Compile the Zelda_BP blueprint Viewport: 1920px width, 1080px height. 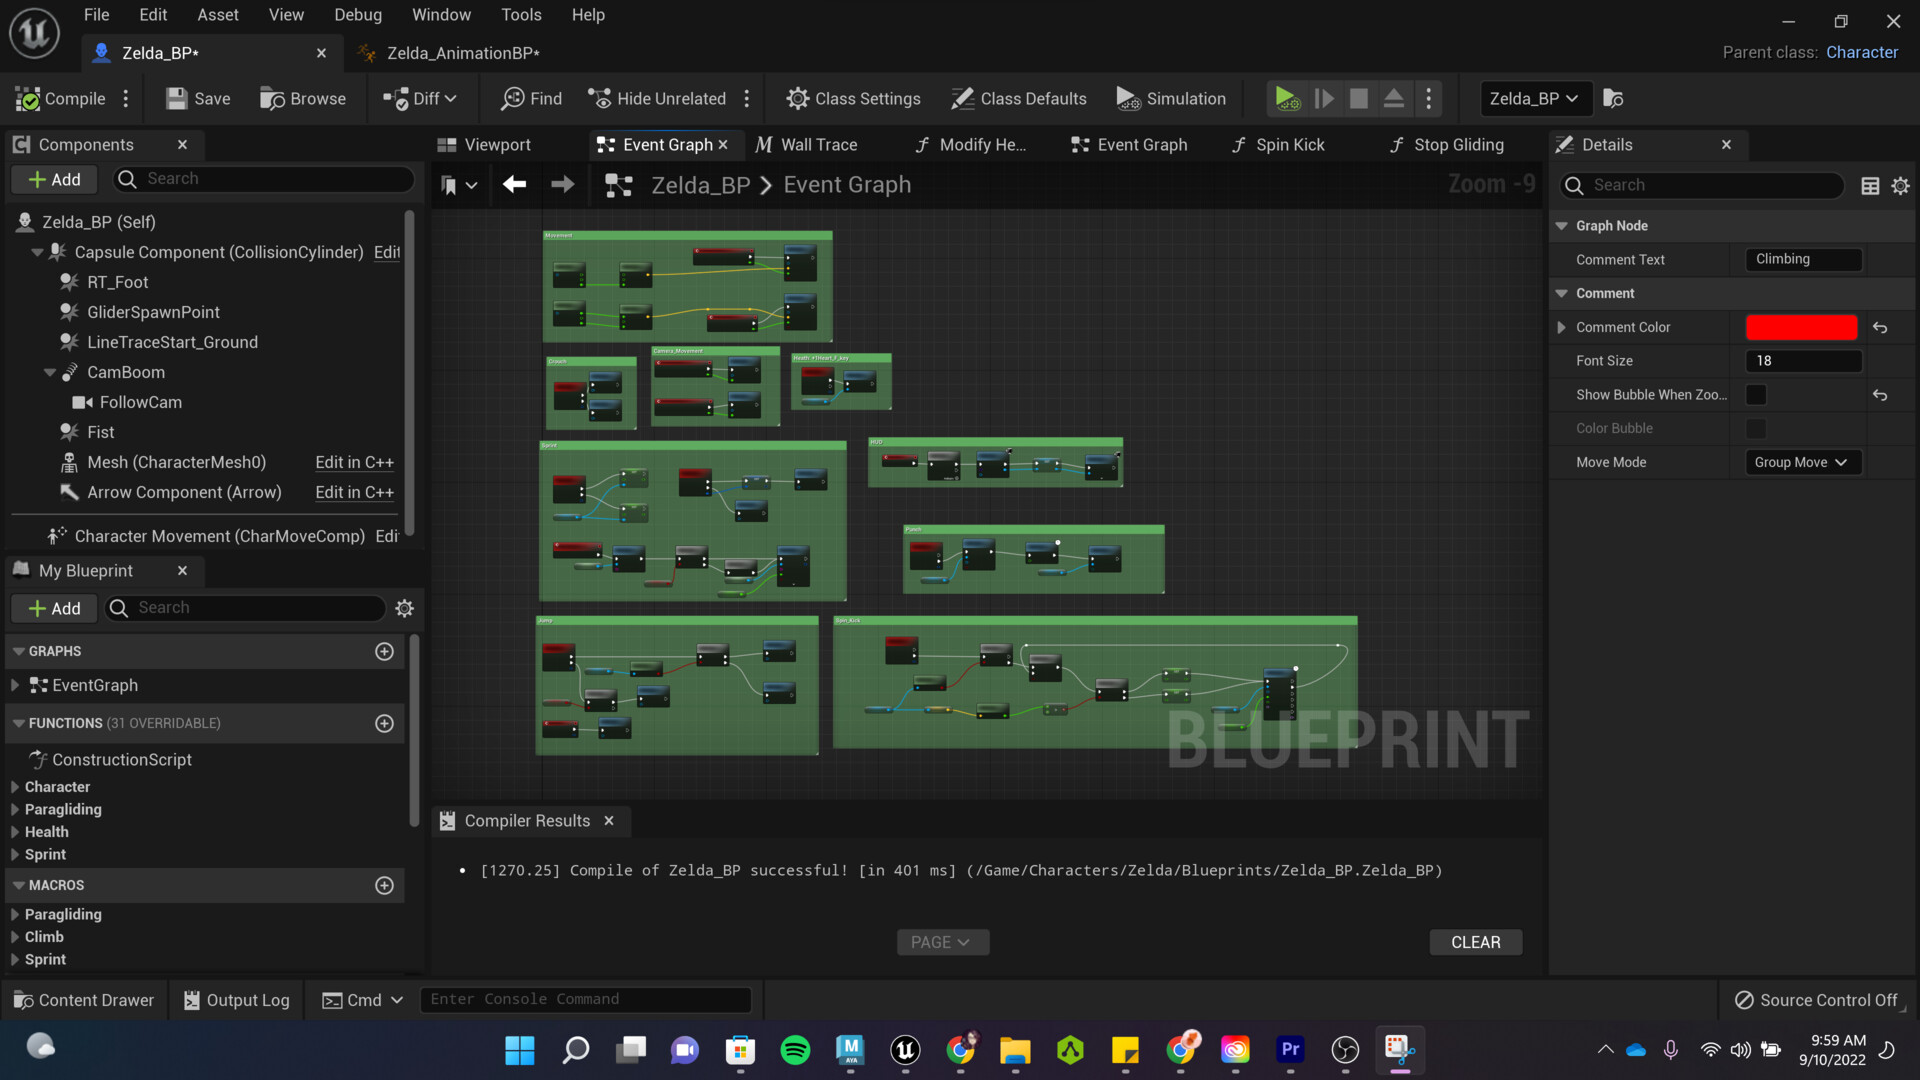pyautogui.click(x=60, y=98)
